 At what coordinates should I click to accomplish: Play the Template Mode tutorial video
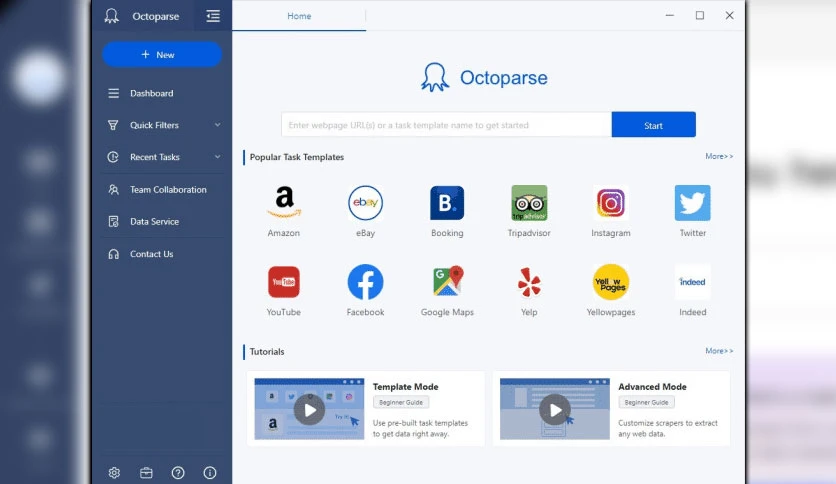[x=309, y=409]
